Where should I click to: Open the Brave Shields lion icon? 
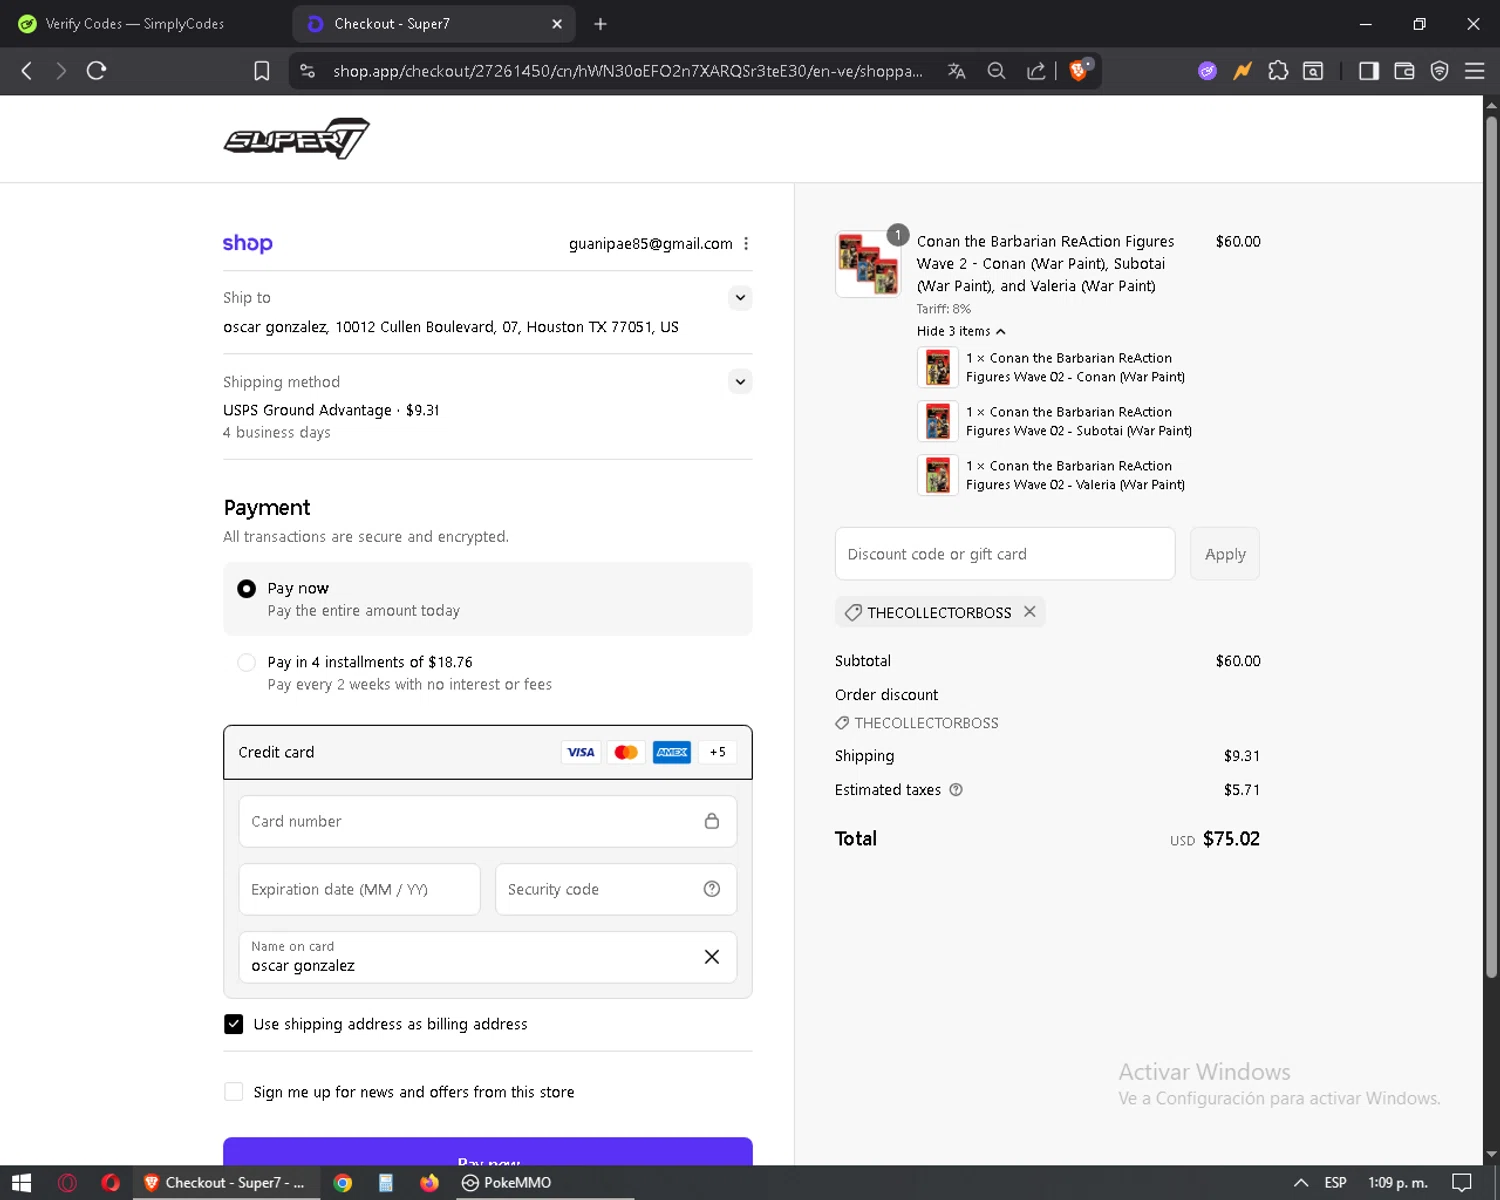(x=1079, y=70)
